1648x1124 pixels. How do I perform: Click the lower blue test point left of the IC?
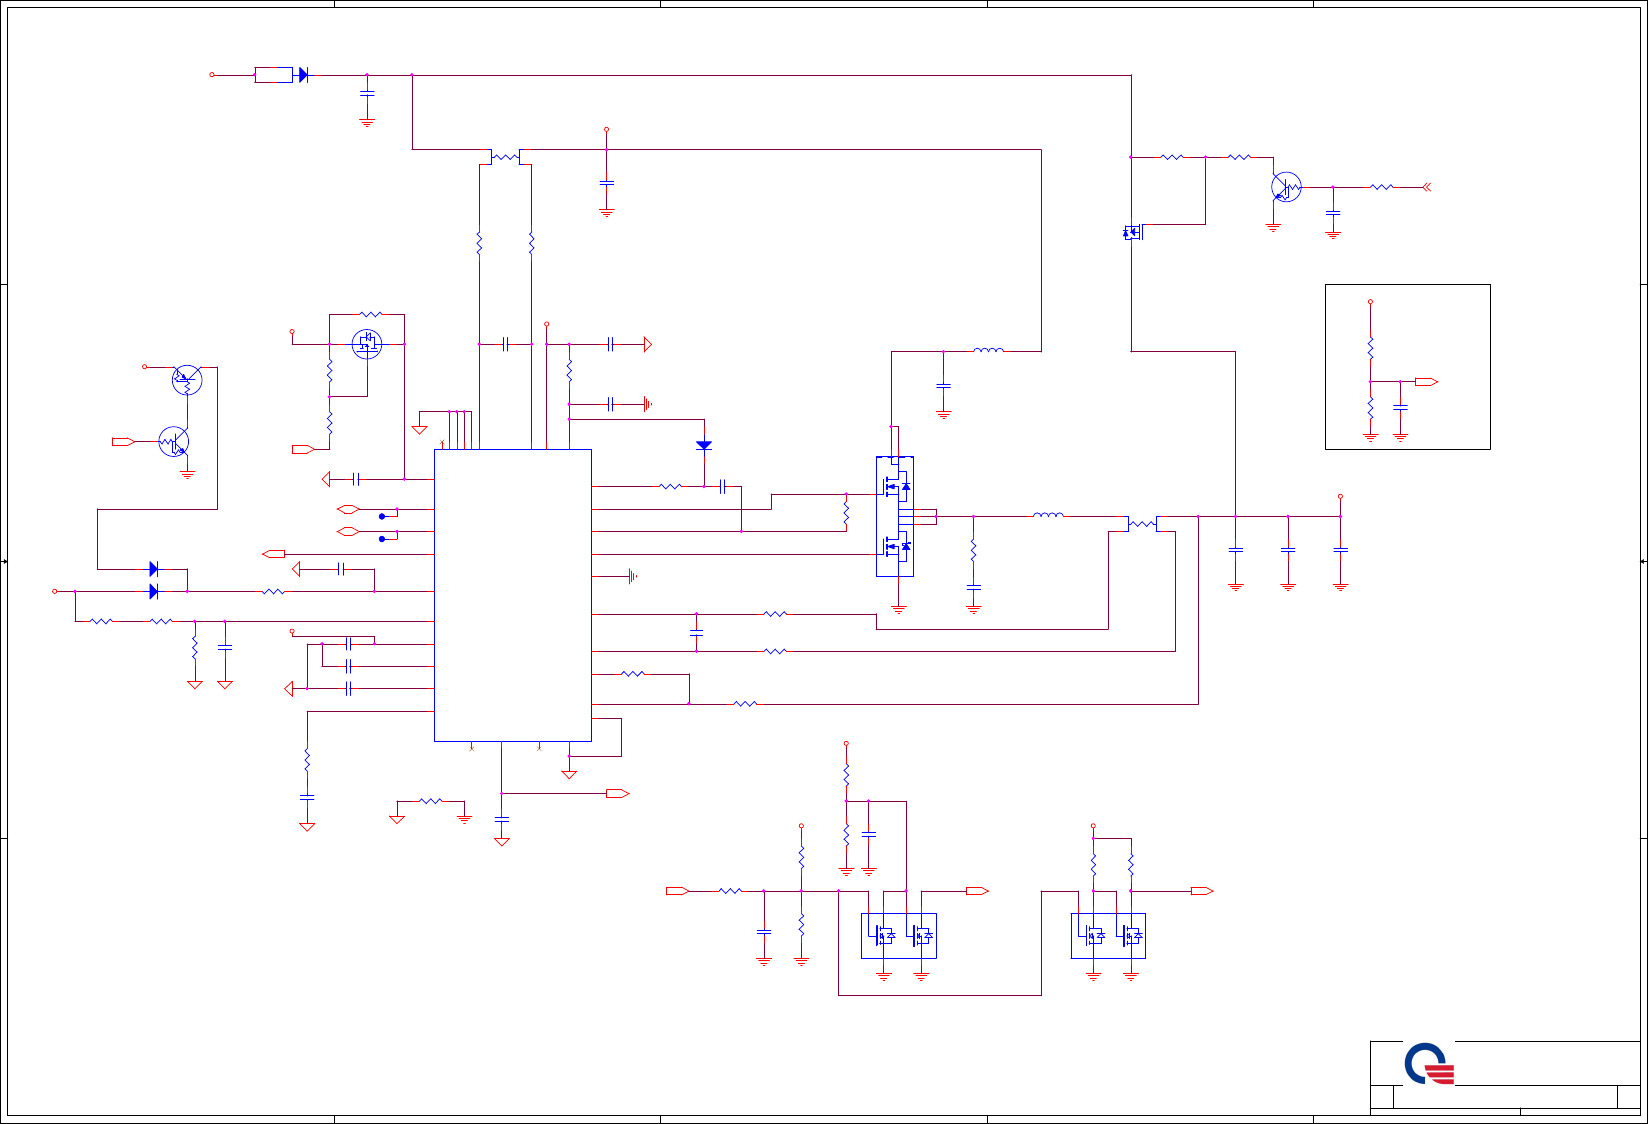[x=382, y=539]
